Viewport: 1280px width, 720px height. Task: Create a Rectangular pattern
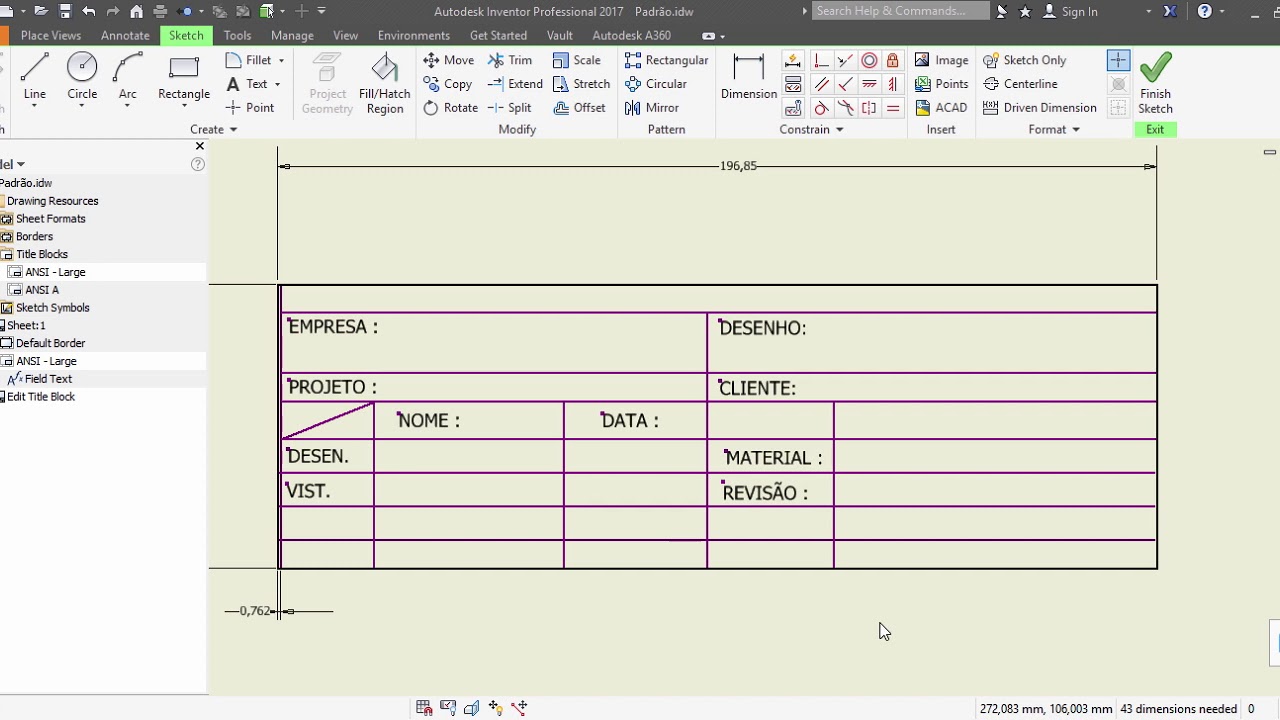[x=666, y=60]
